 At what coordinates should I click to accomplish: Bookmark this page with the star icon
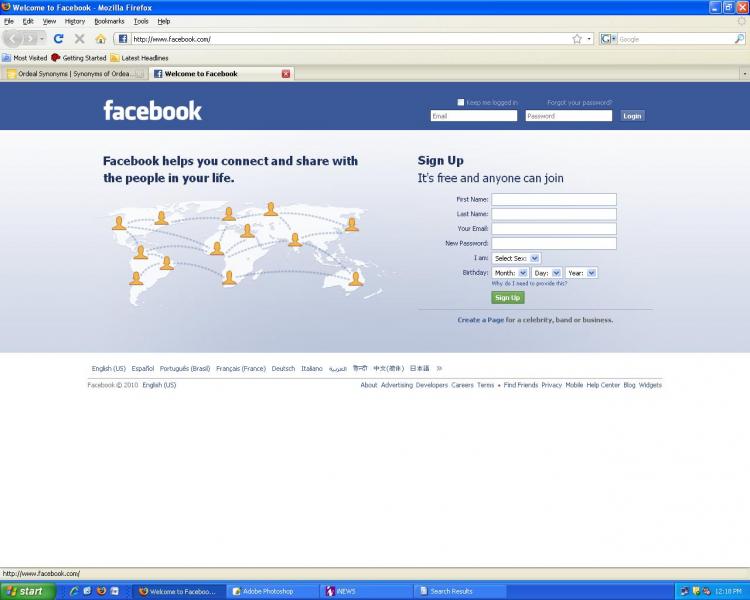click(577, 39)
